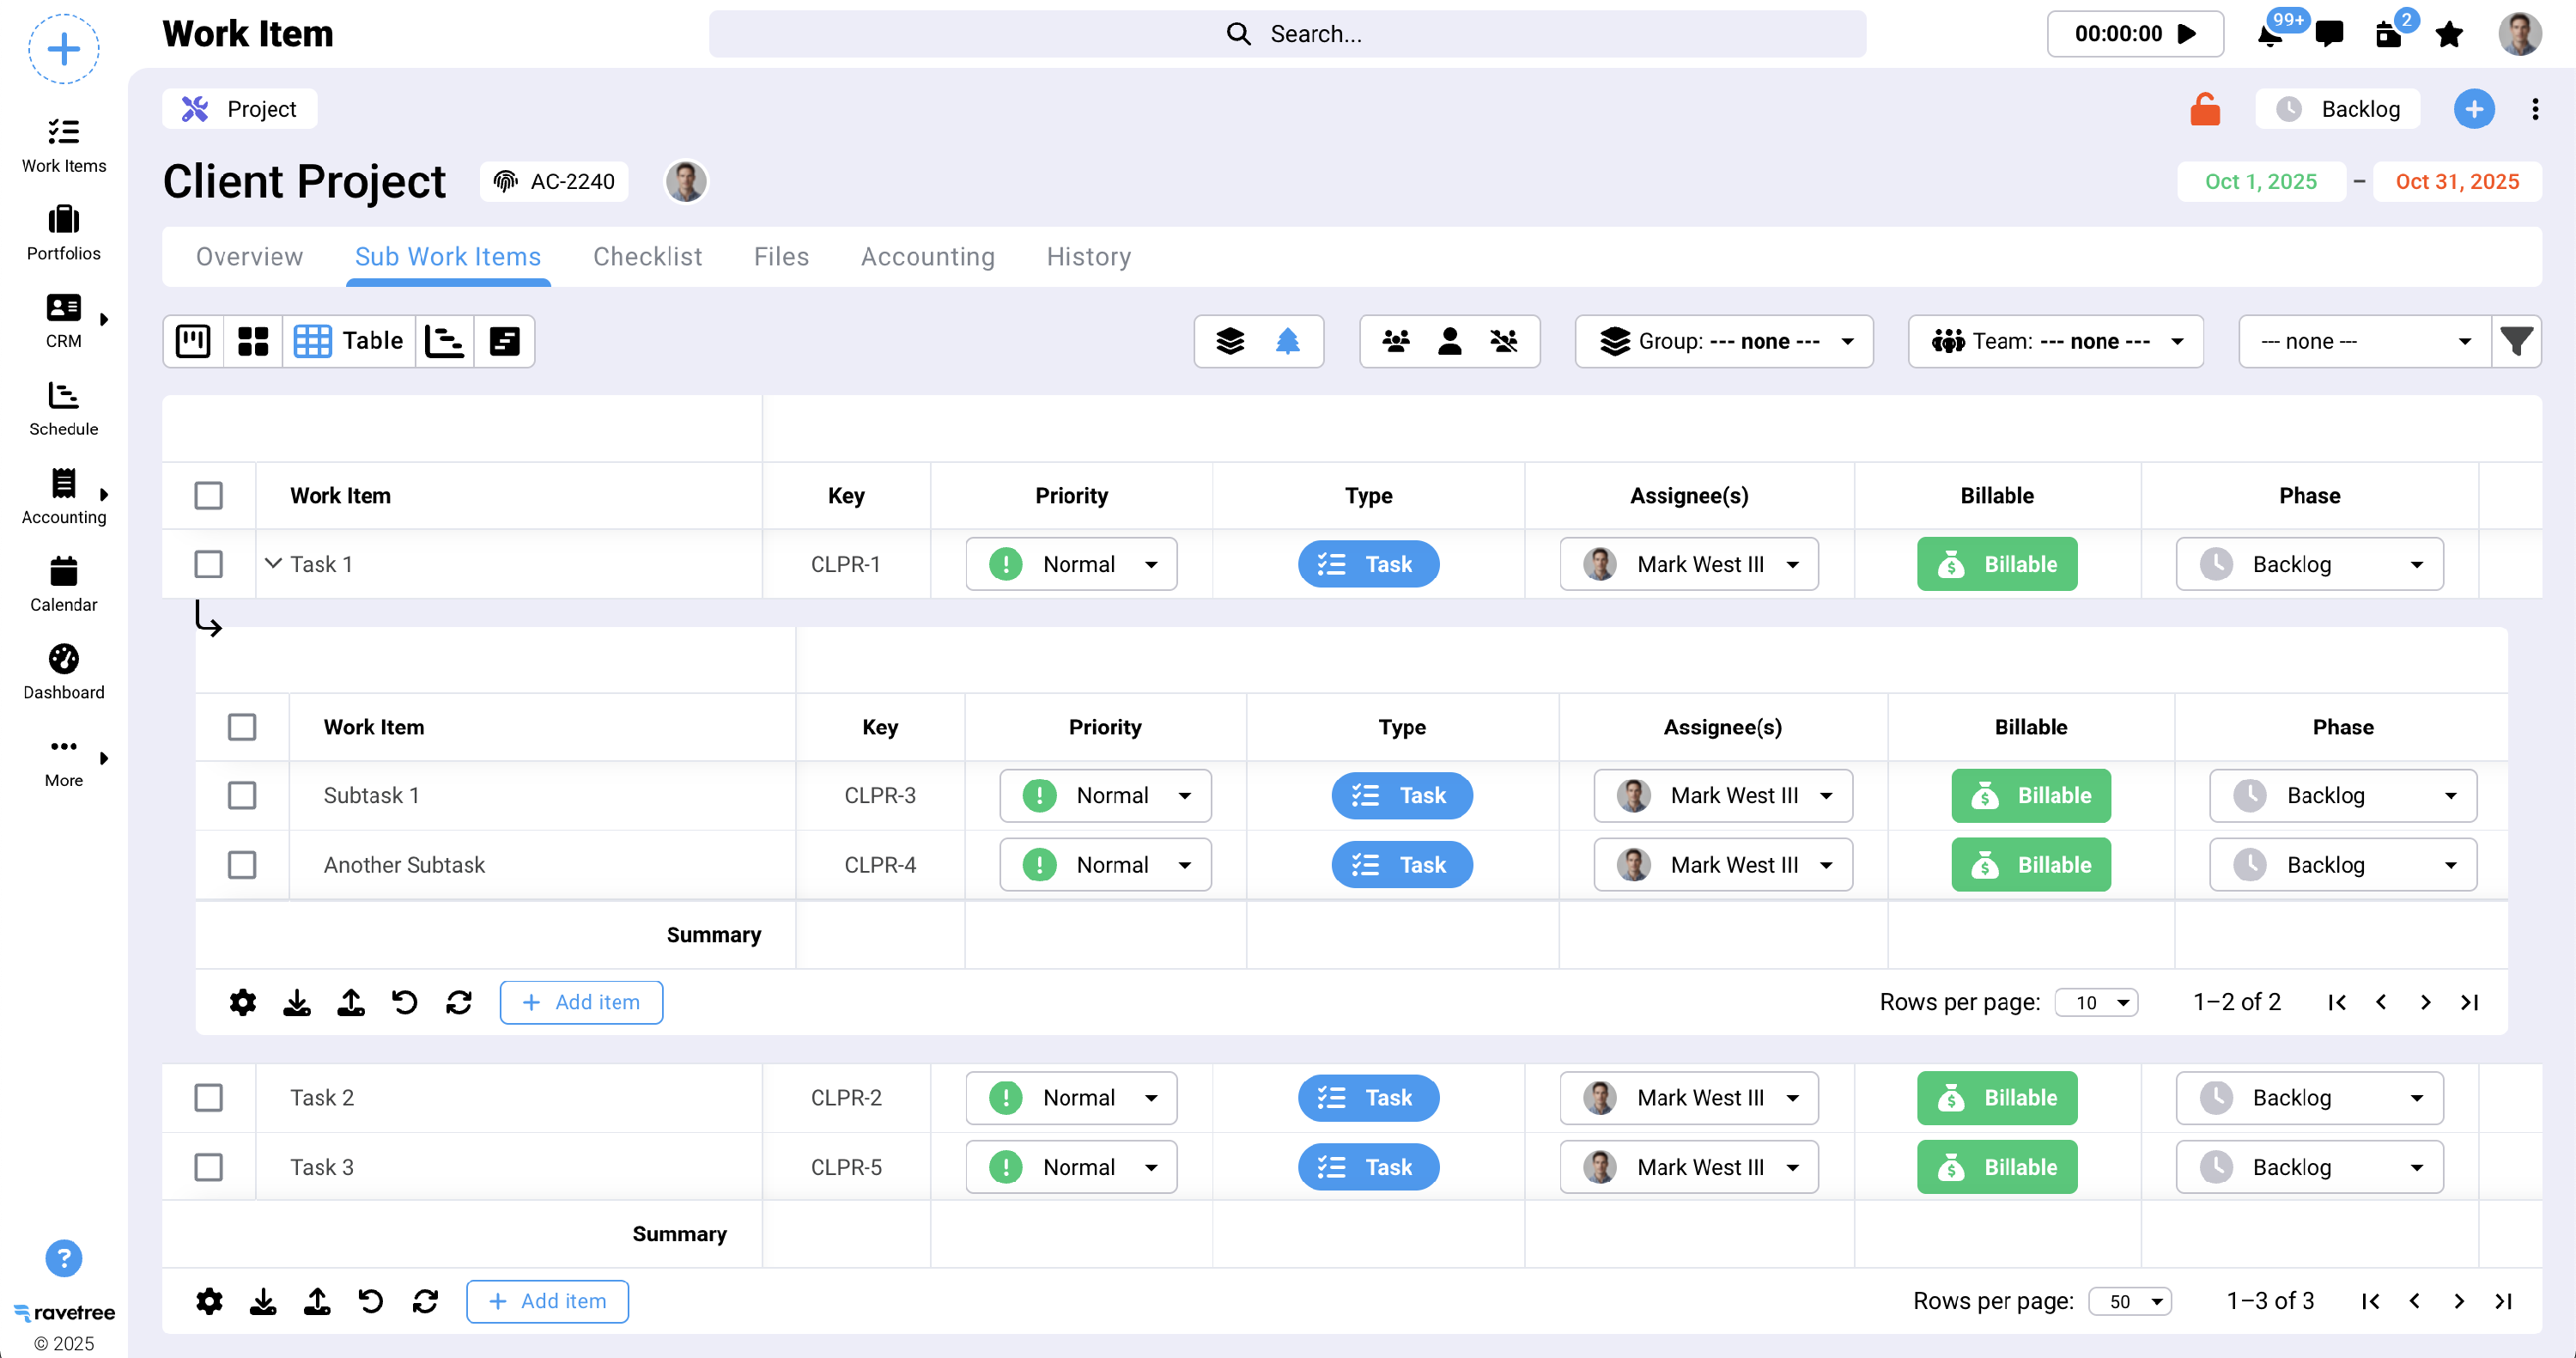2576x1358 pixels.
Task: Click the tree hierarchy view icon
Action: (x=1287, y=341)
